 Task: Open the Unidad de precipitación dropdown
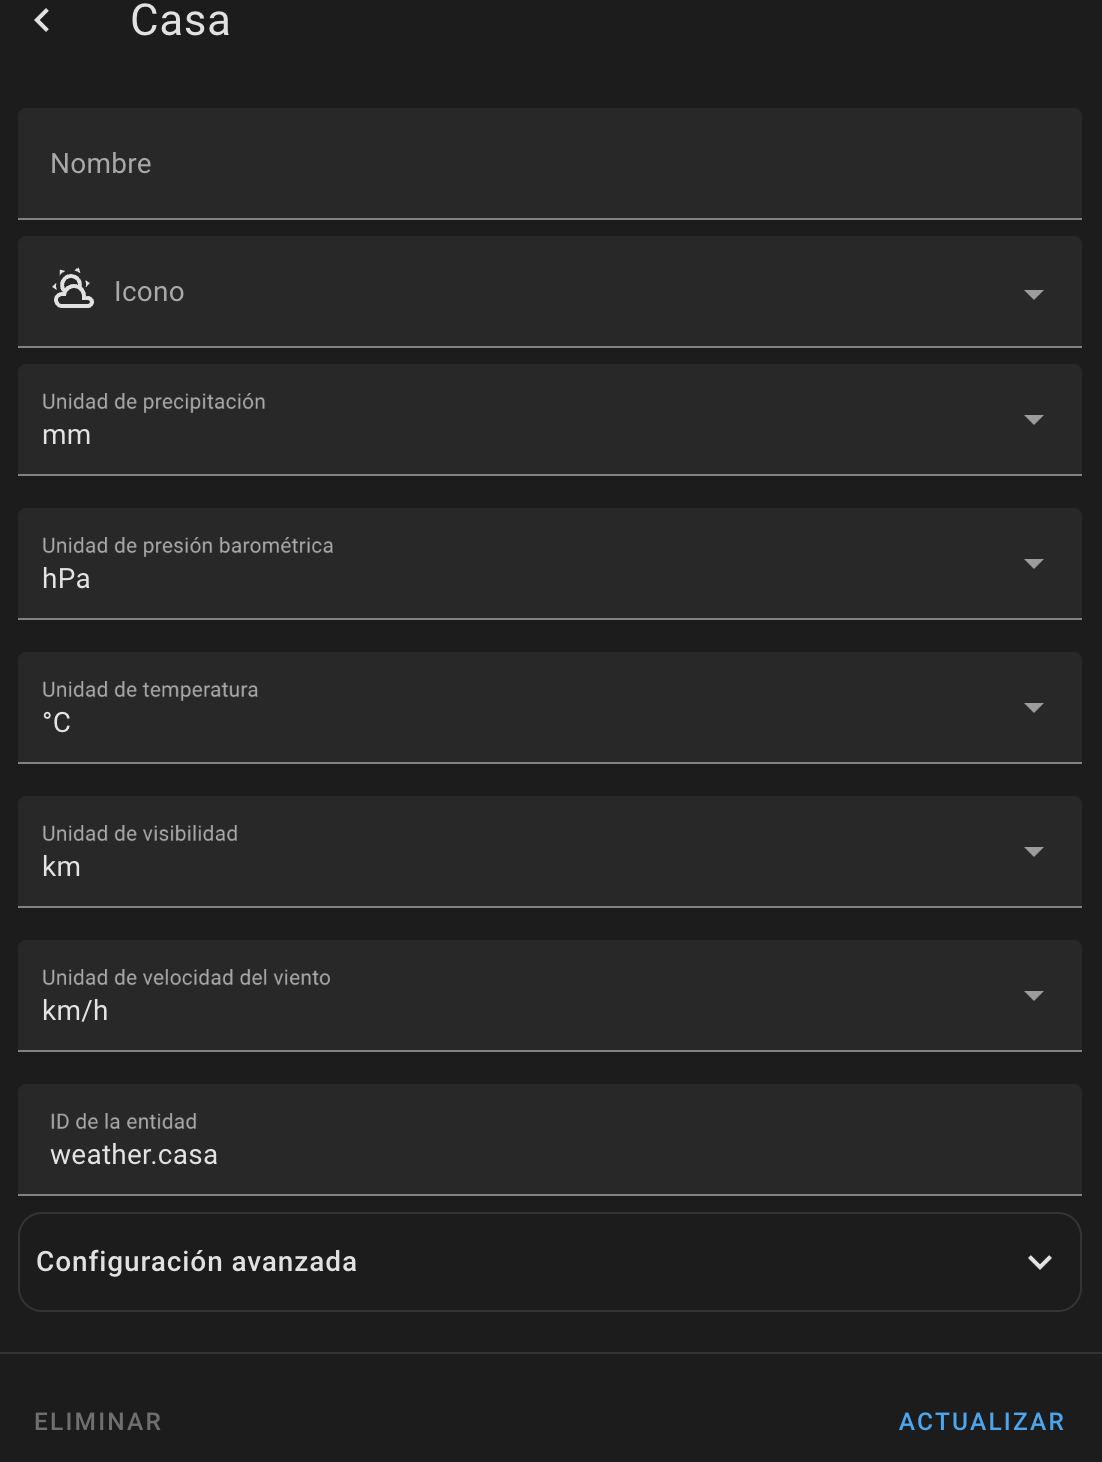coord(1032,420)
